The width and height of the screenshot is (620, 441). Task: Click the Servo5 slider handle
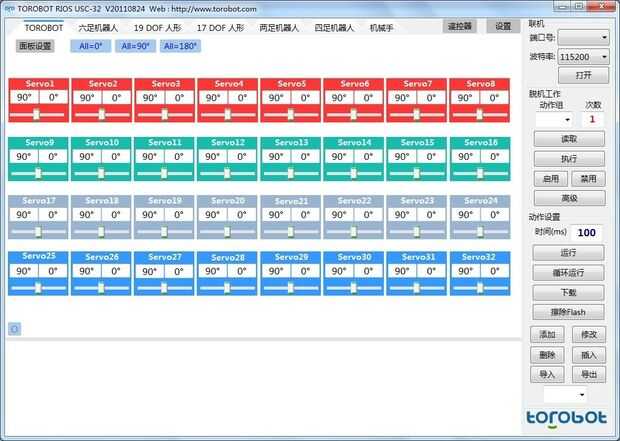(x=291, y=114)
